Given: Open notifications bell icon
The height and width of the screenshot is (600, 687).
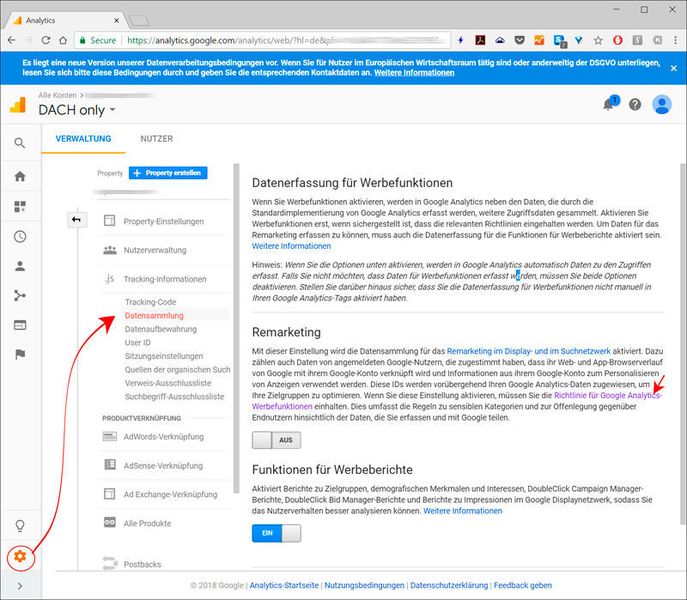Looking at the screenshot, I should point(608,104).
